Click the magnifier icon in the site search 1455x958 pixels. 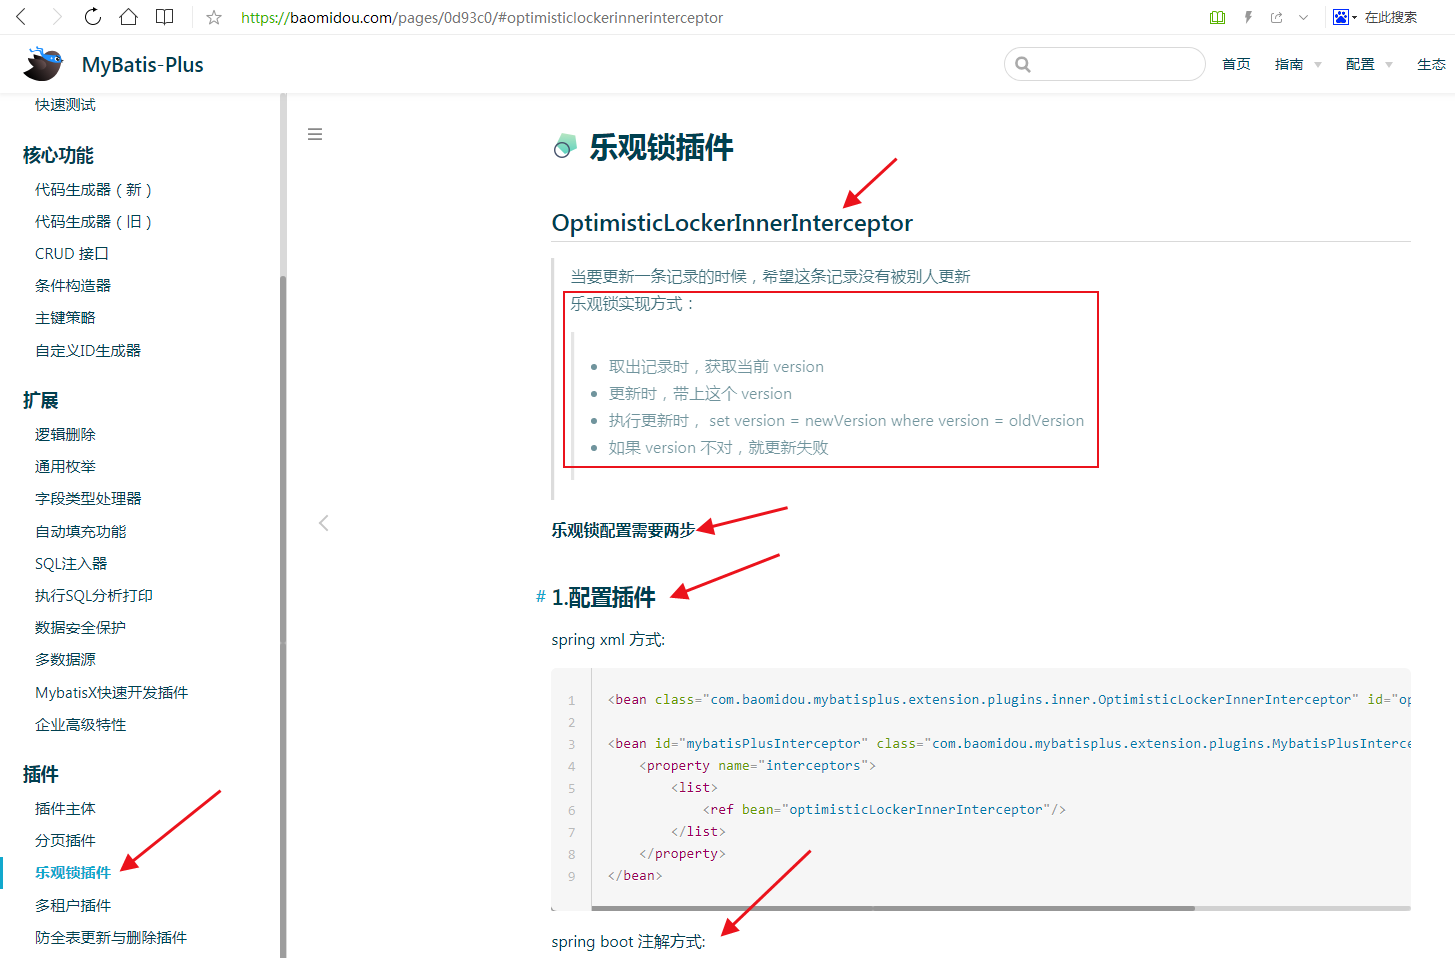1023,64
